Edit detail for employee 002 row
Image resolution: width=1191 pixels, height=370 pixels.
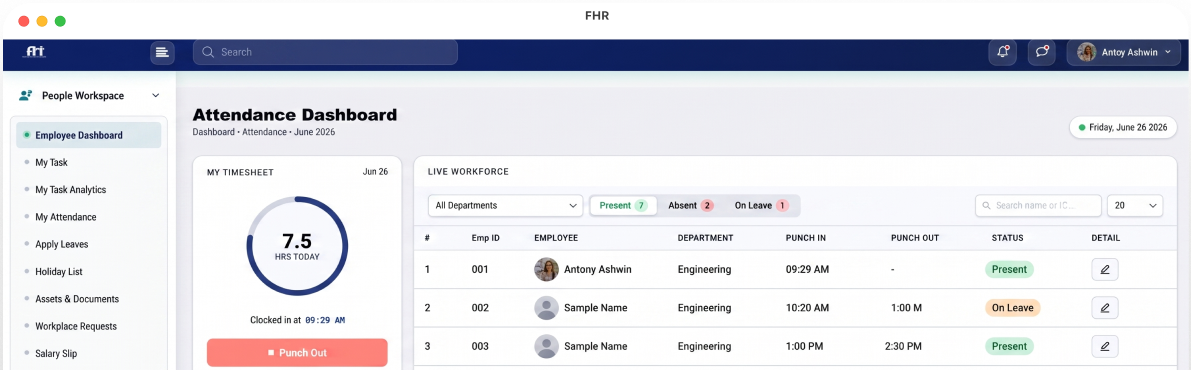[1104, 308]
